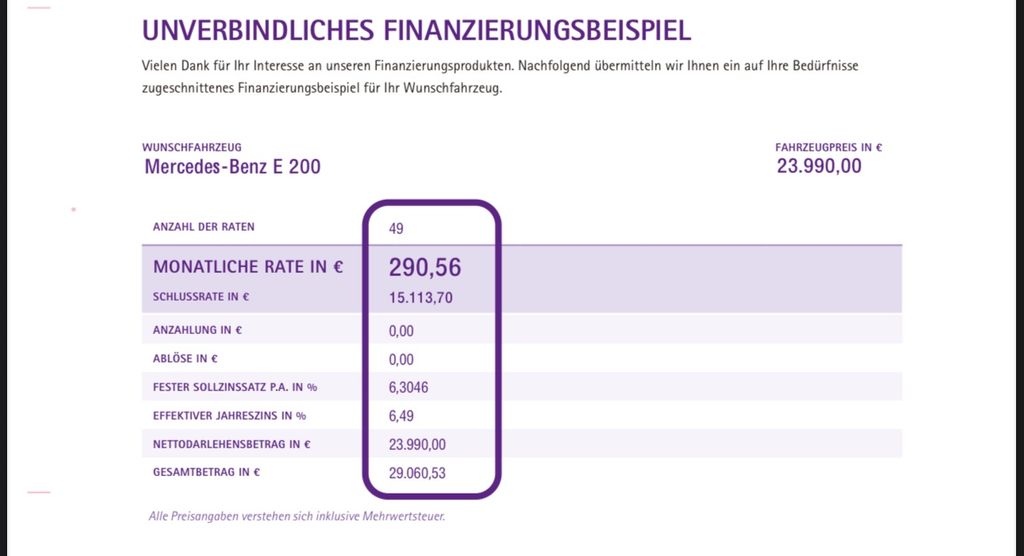Click the heading Unverbindliches Finanzierungsbeispiel
The width and height of the screenshot is (1024, 556).
click(416, 30)
